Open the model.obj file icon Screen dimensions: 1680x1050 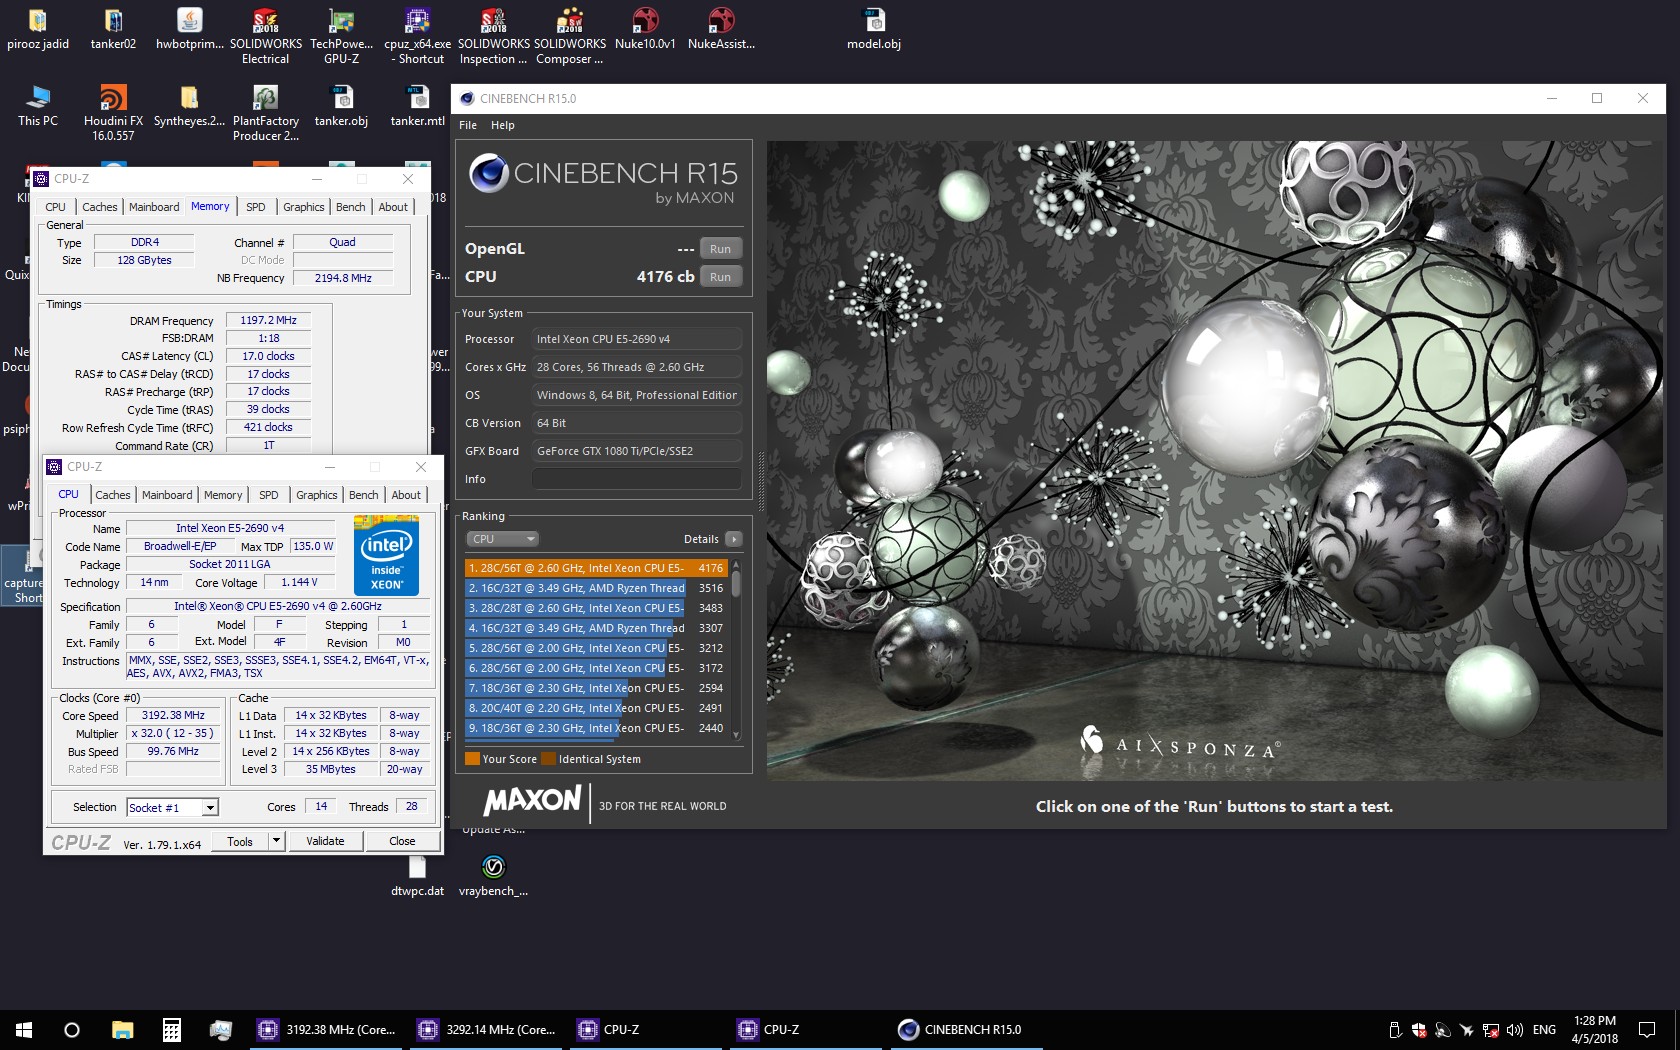point(873,28)
